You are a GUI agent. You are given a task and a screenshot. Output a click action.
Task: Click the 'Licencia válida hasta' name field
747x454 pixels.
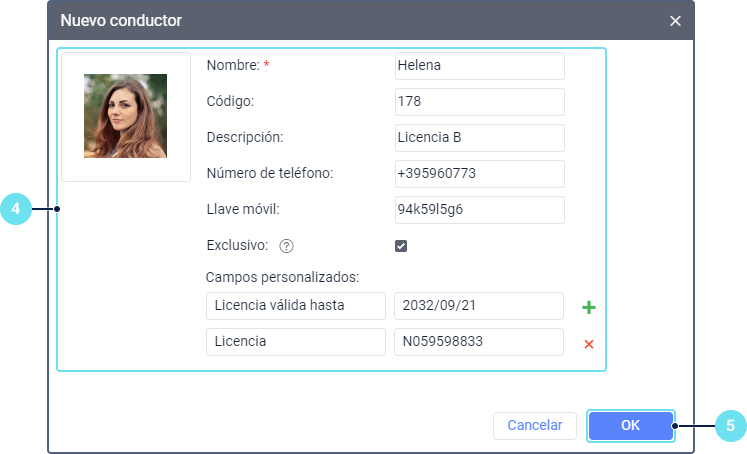click(296, 306)
